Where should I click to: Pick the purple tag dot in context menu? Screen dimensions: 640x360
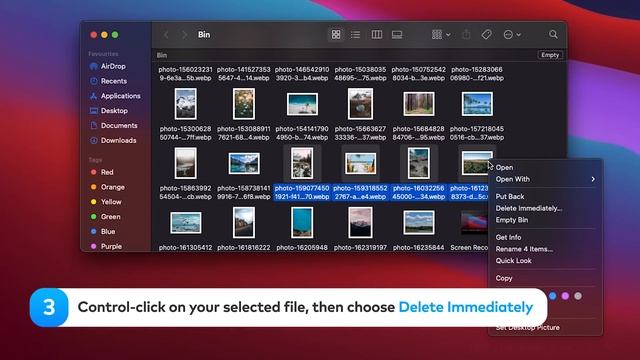click(565, 296)
